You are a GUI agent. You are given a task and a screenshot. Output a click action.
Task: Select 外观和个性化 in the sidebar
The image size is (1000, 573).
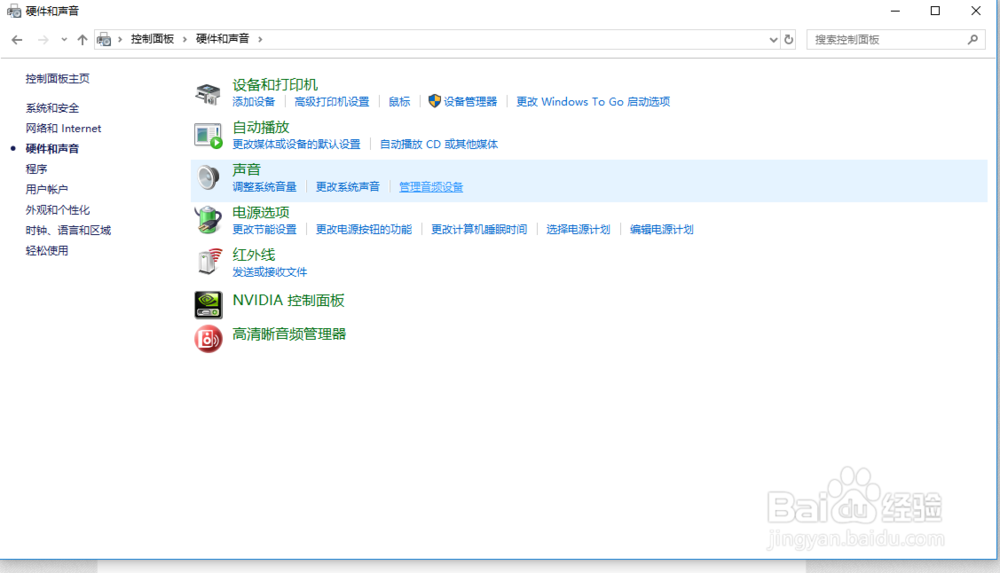57,210
